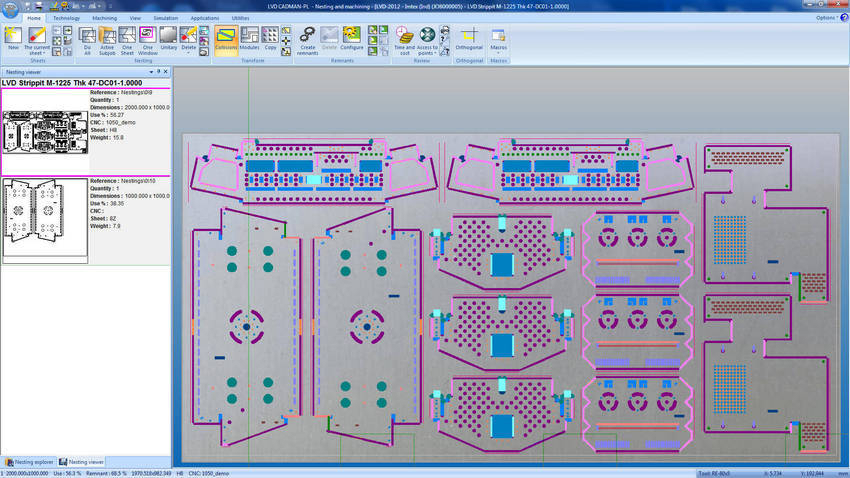Select the left tall nested part on sheet

(x=246, y=327)
